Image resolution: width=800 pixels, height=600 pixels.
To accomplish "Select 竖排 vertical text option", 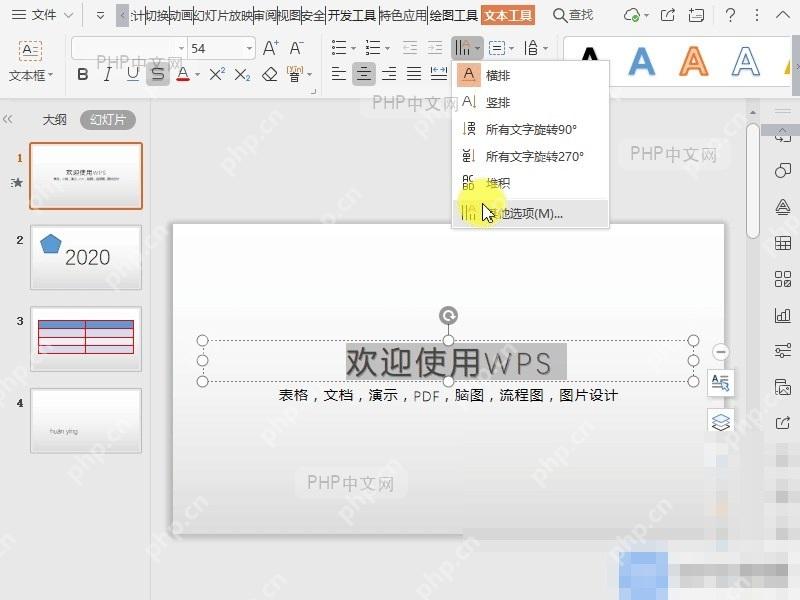I will pos(530,103).
